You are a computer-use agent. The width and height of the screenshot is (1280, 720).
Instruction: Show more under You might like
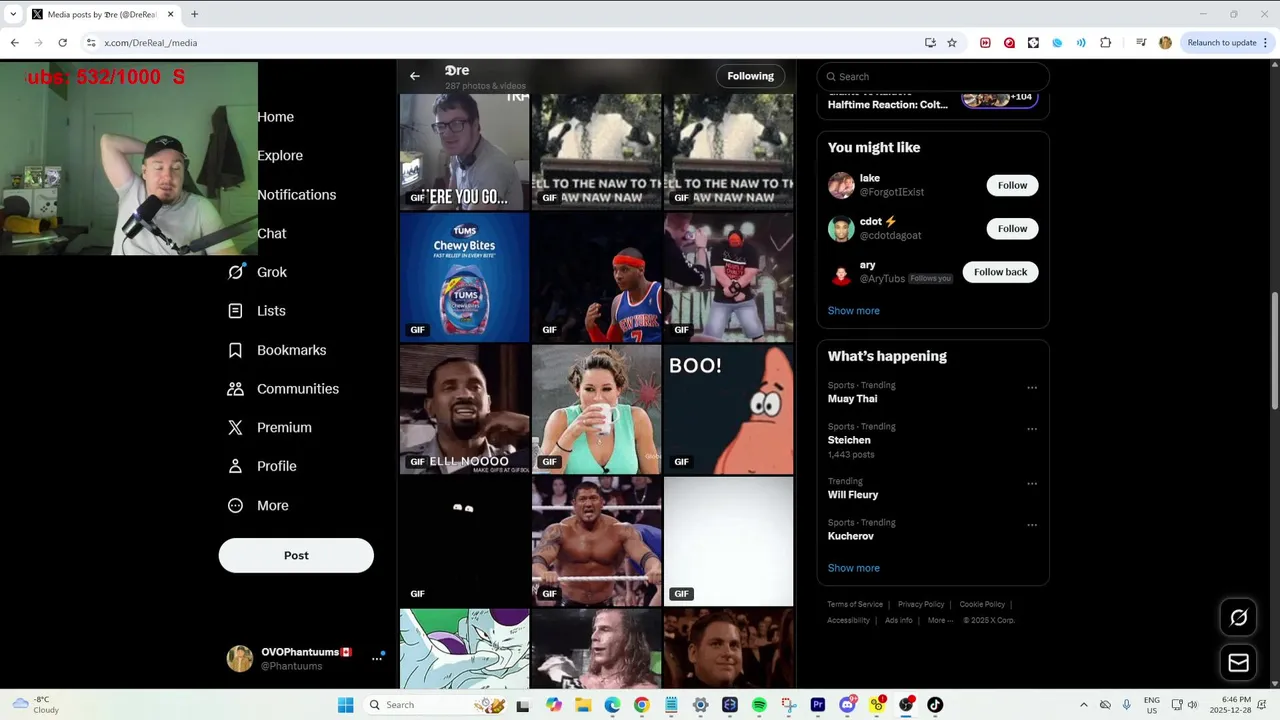(853, 311)
